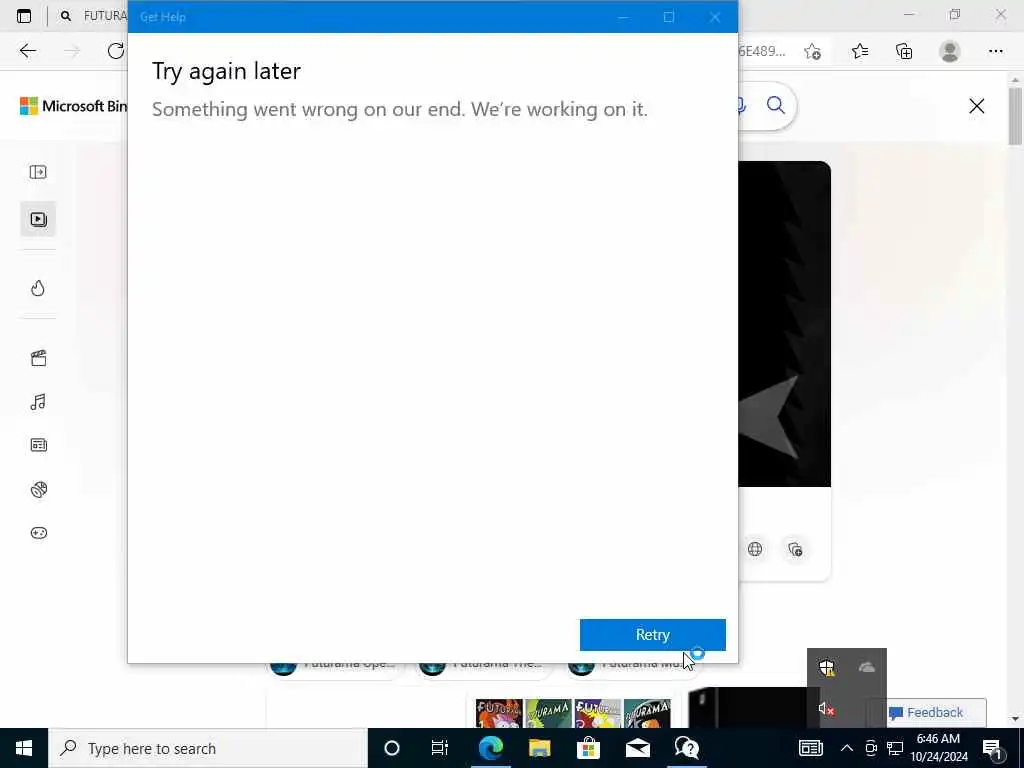Viewport: 1024px width, 768px height.
Task: Open Movies clapperboard icon in sidebar
Action: [x=39, y=358]
